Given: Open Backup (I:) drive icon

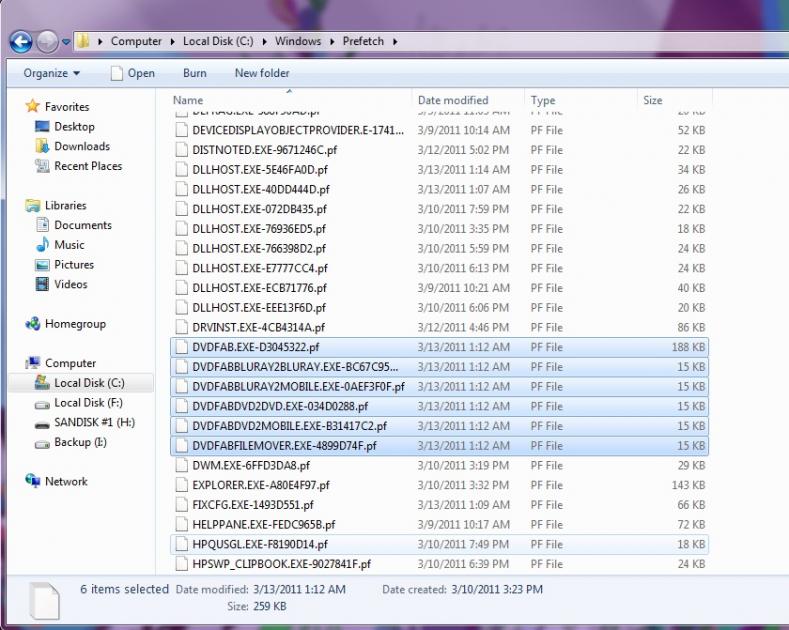Looking at the screenshot, I should point(42,443).
